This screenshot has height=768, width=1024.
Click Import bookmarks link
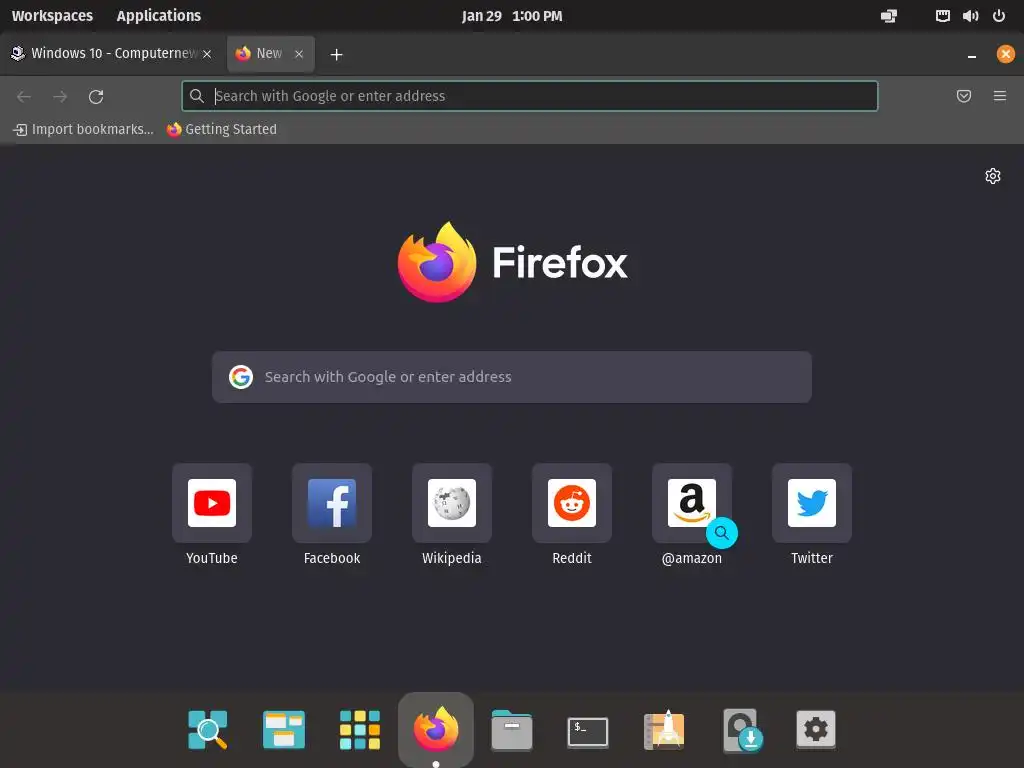84,129
